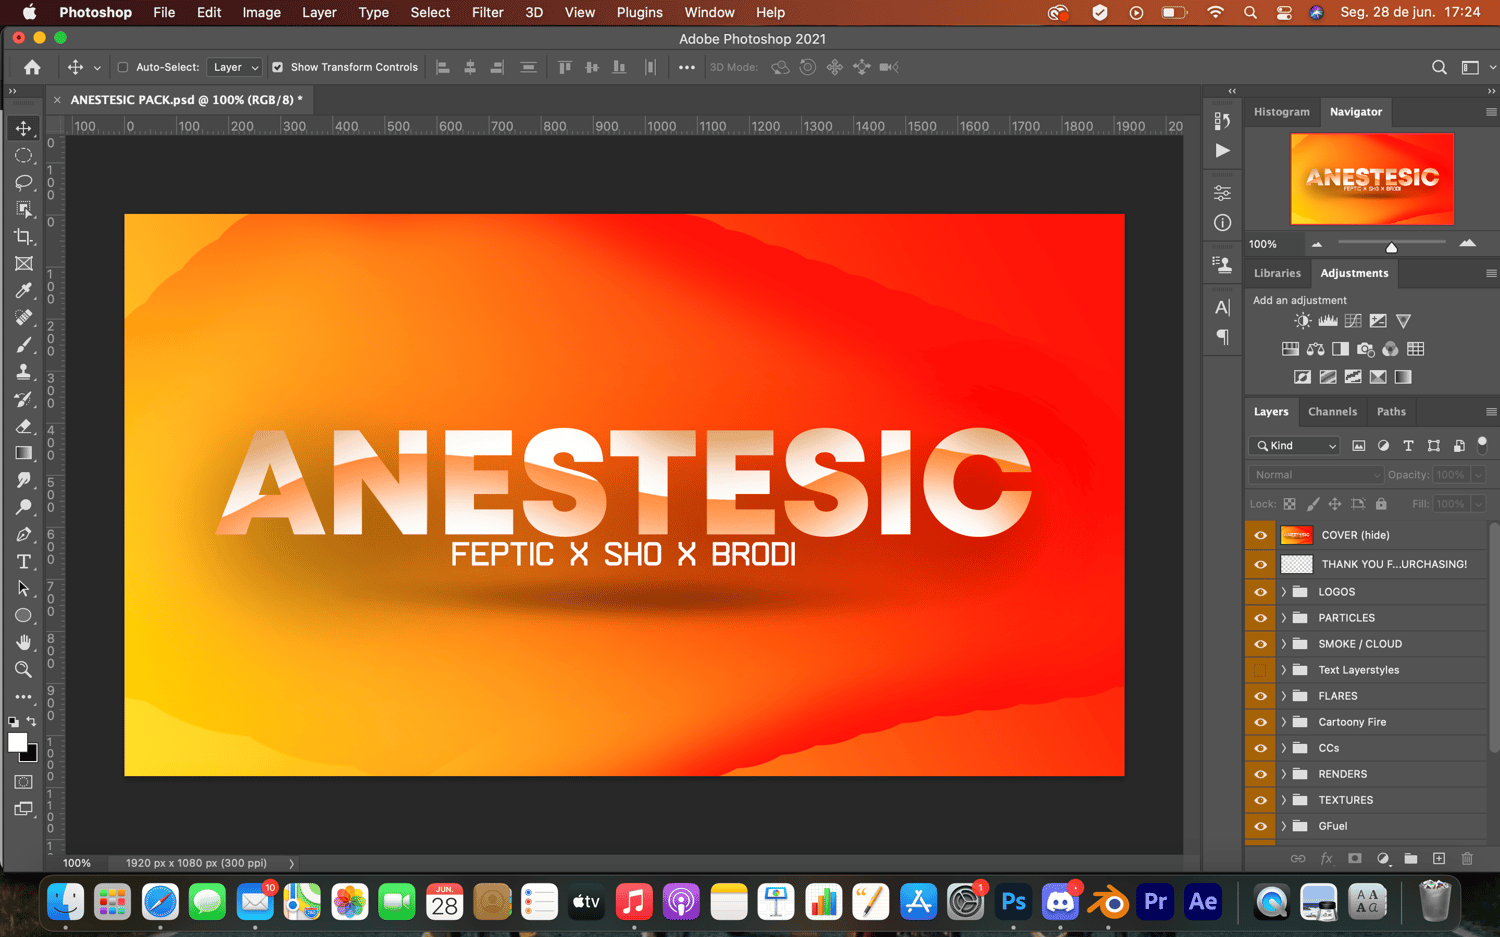Hide the LOGOS group
Screen dimensions: 1500x937
1260,592
